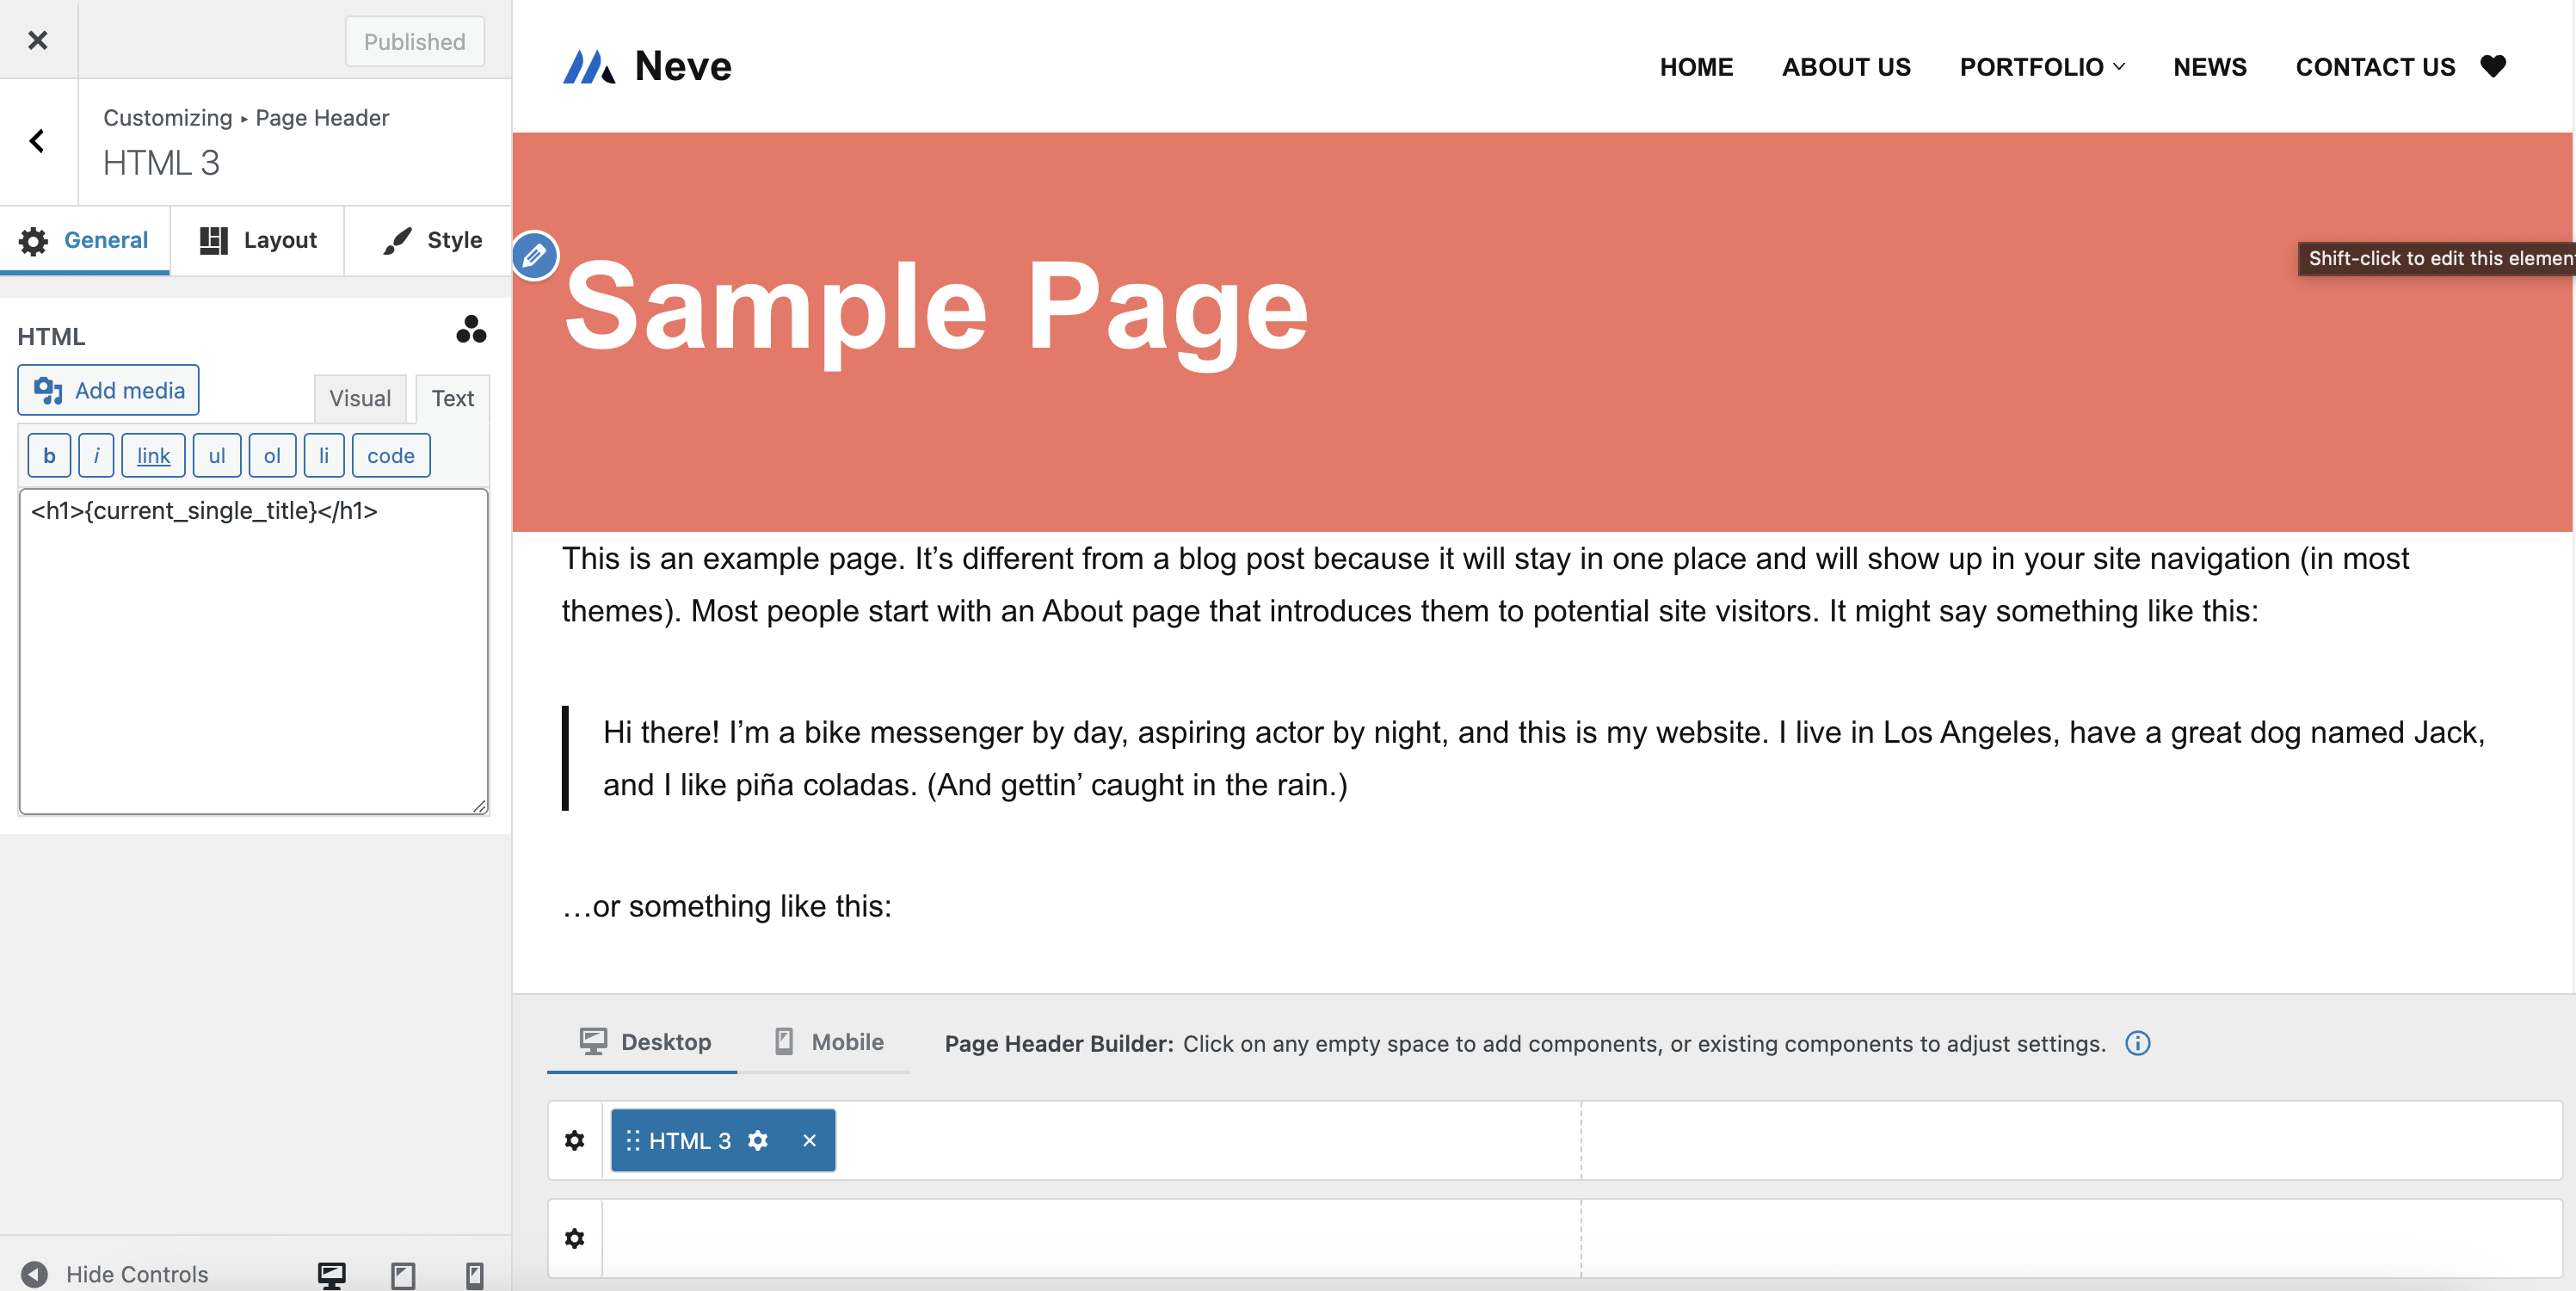Hide Controls toggle at bottom left
The width and height of the screenshot is (2576, 1291).
click(x=116, y=1274)
